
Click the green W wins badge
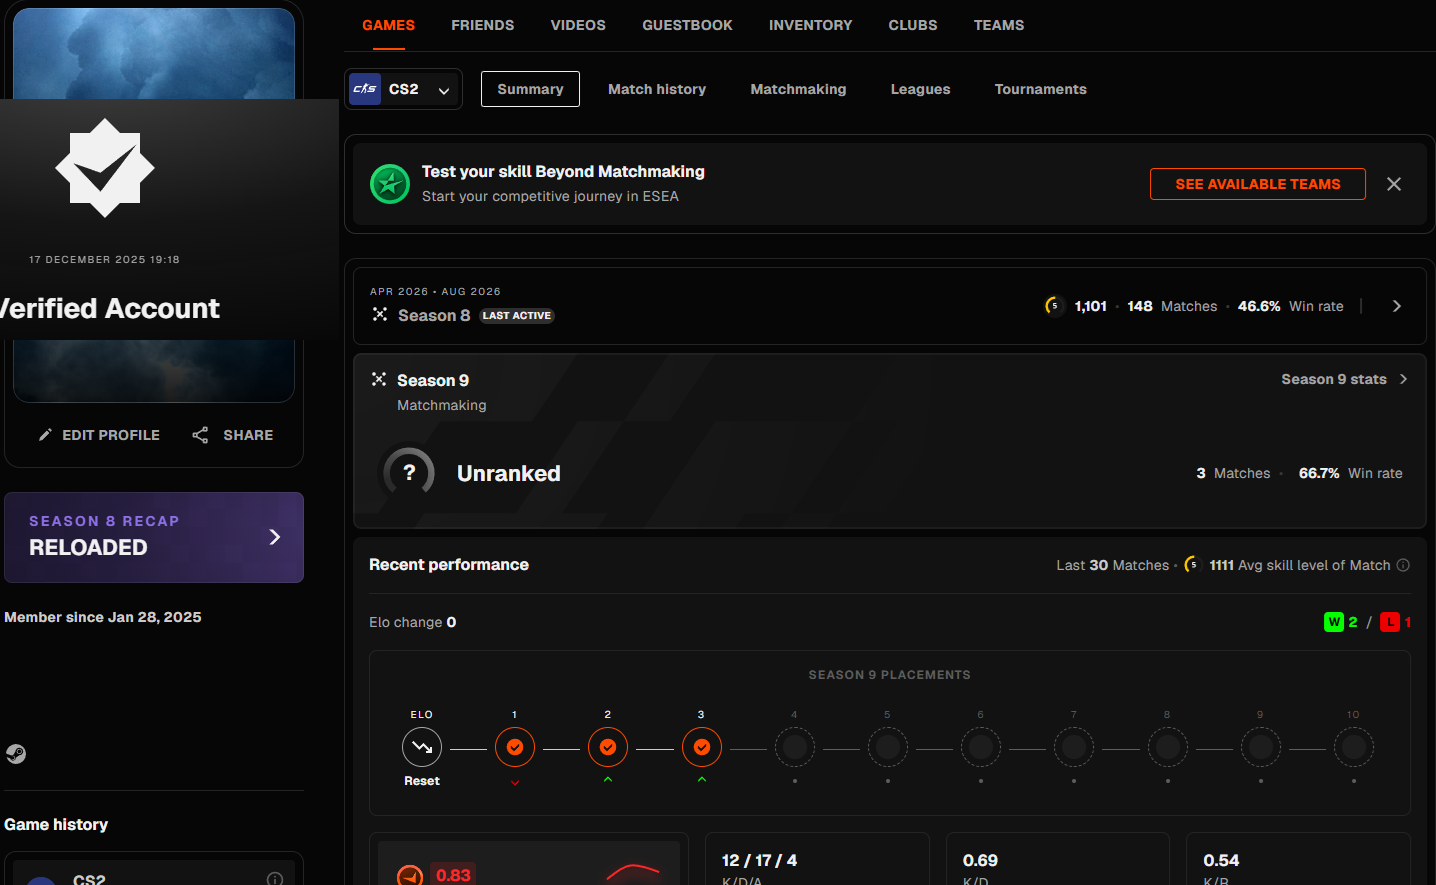click(1334, 622)
